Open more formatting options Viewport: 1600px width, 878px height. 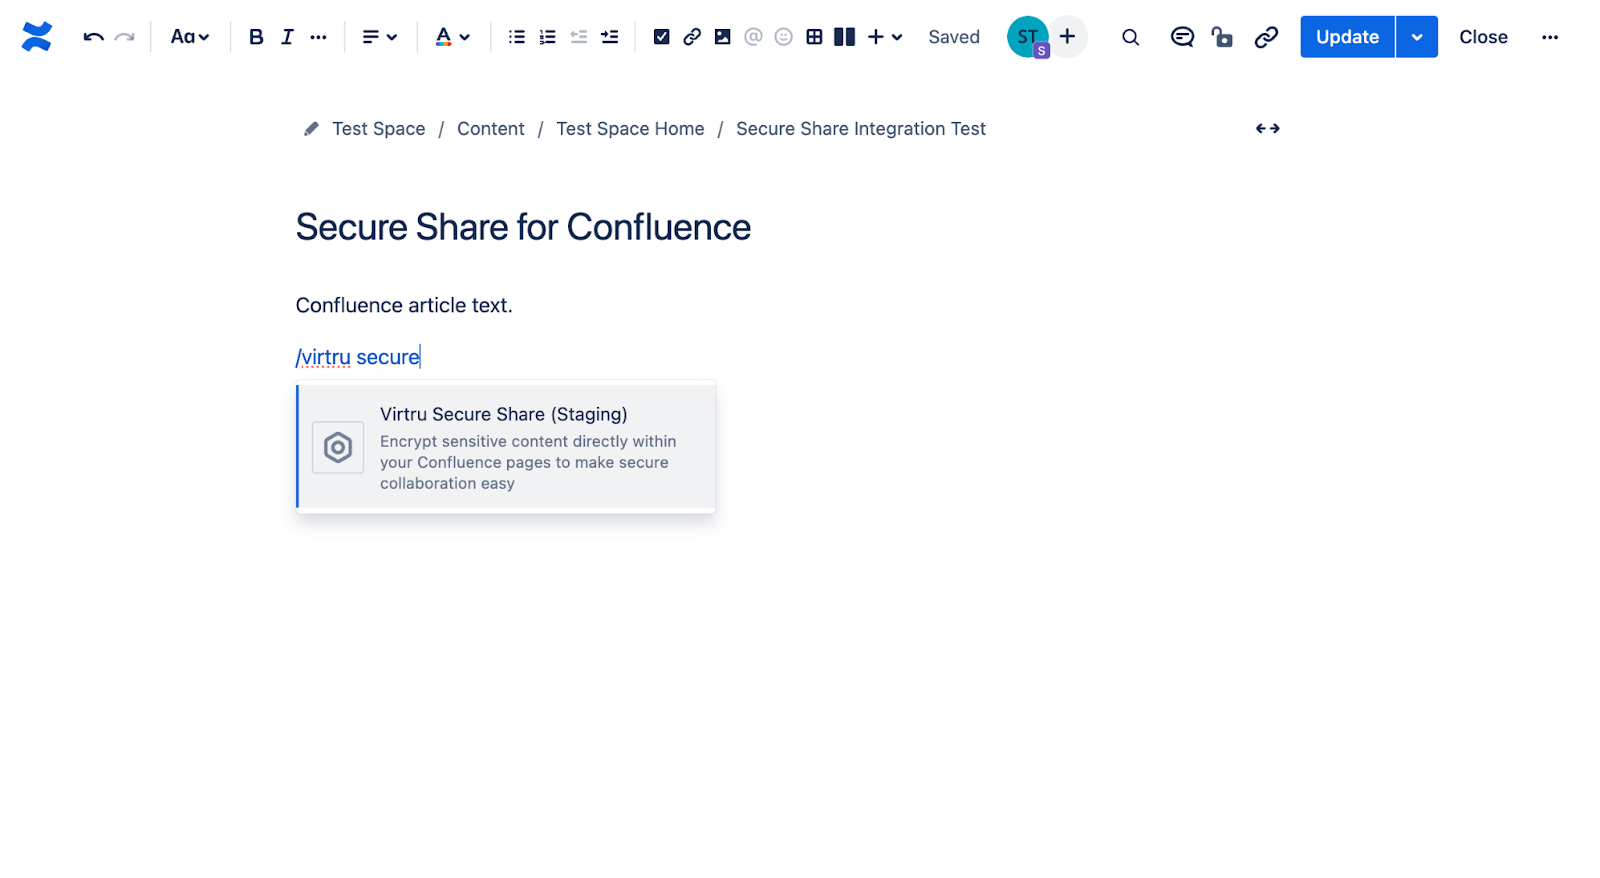318,37
